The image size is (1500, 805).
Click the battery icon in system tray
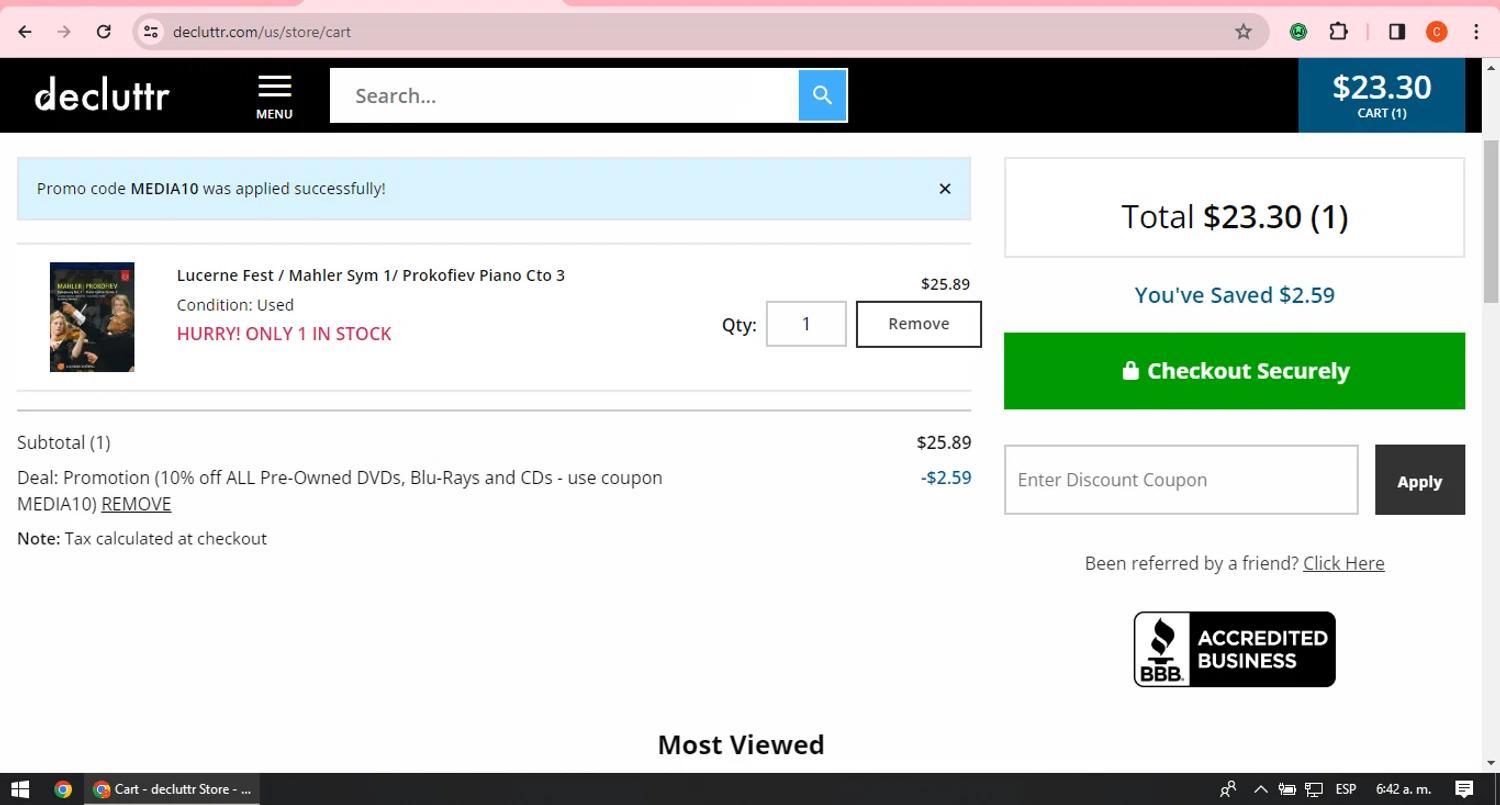[x=1286, y=789]
